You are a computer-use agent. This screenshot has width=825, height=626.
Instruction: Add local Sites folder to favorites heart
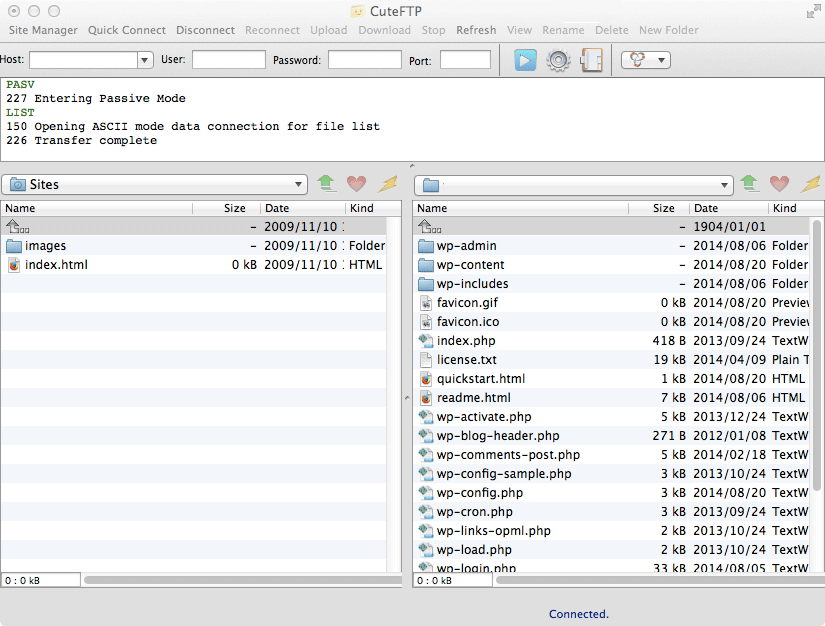click(x=356, y=184)
